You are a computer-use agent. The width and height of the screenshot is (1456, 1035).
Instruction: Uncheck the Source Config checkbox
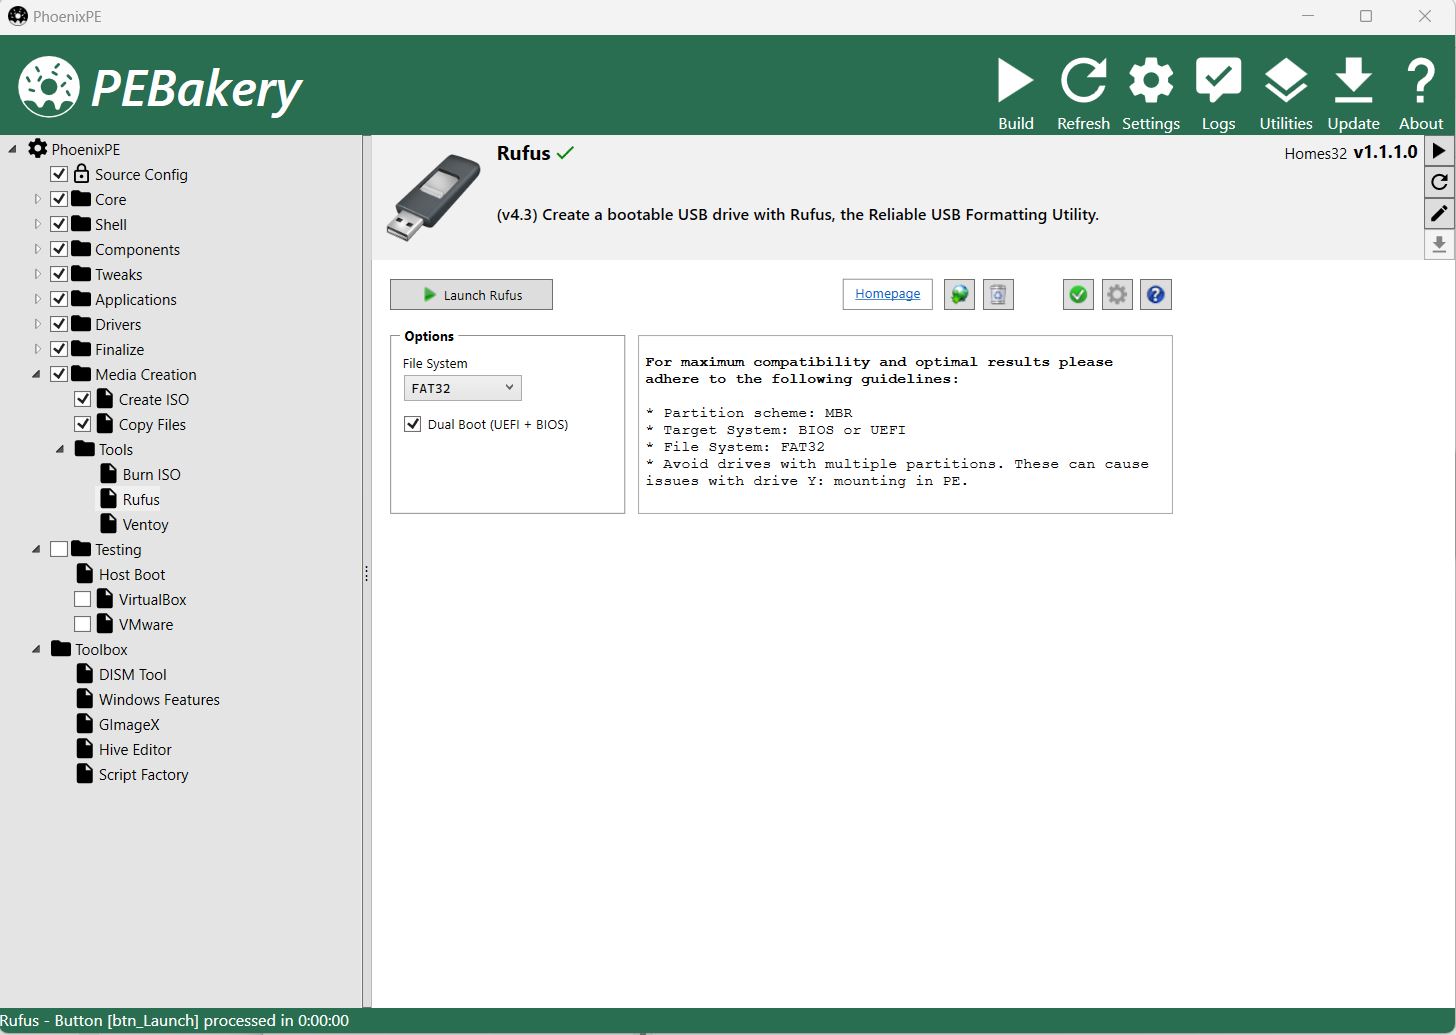tap(59, 174)
